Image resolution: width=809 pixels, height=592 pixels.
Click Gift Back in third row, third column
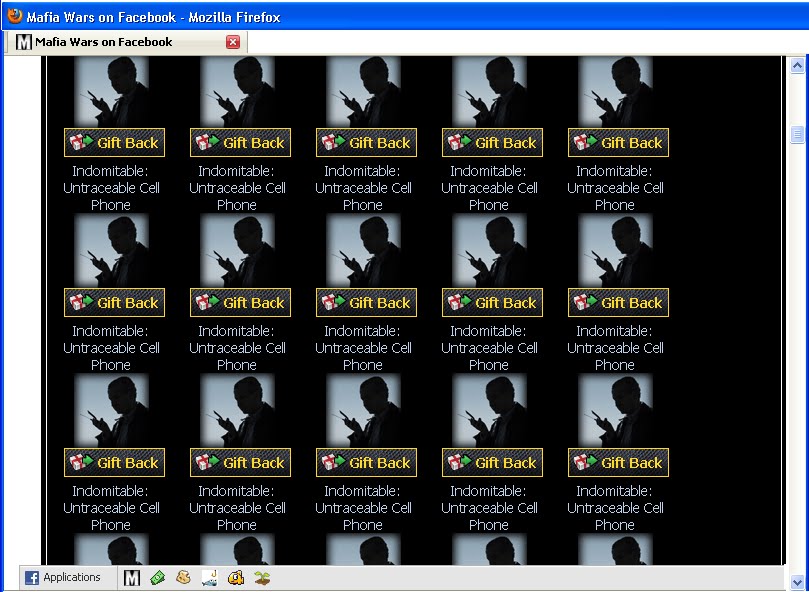366,462
